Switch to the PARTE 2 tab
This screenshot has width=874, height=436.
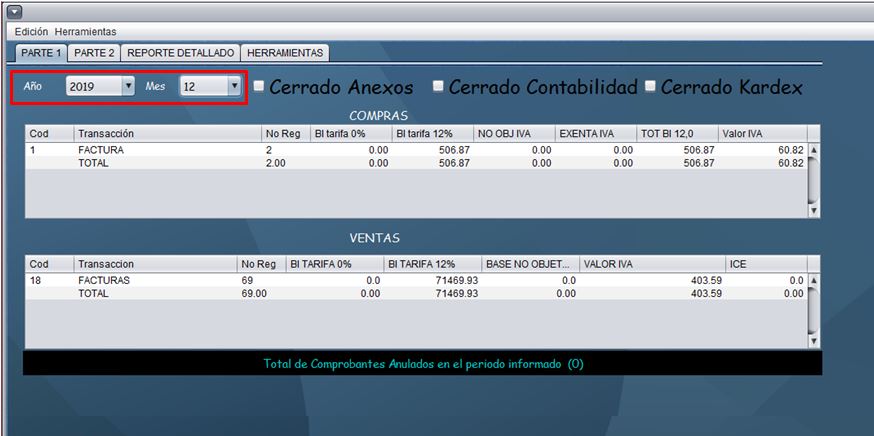click(94, 52)
